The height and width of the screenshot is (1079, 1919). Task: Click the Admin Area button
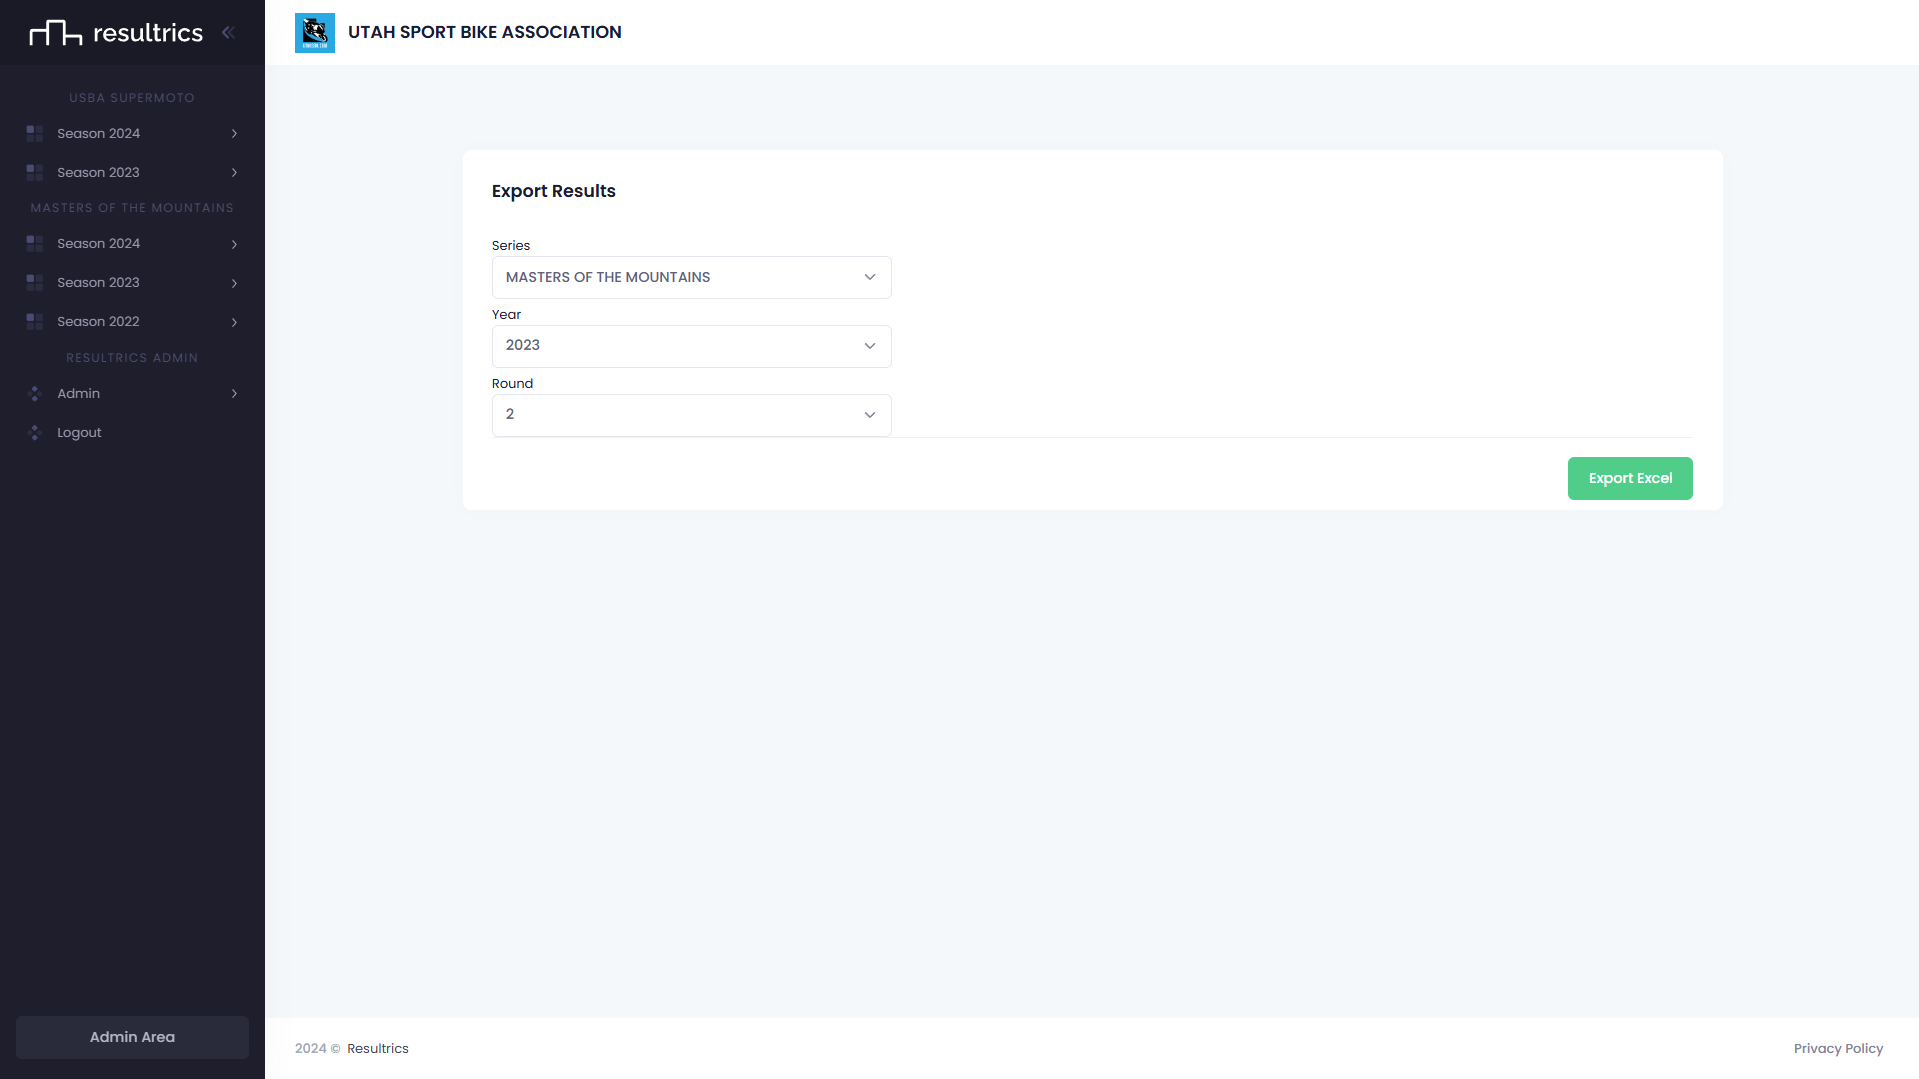coord(132,1037)
